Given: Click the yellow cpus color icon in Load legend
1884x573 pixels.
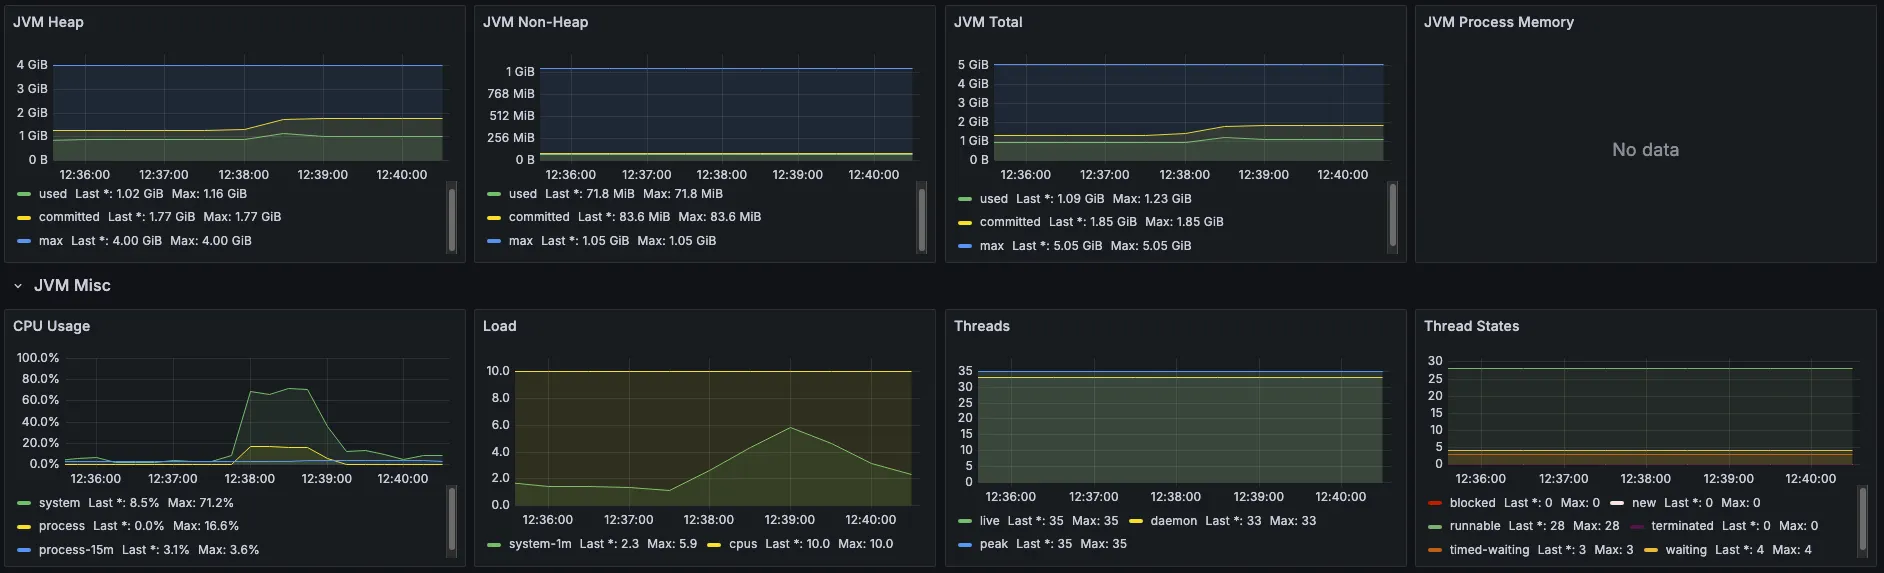Looking at the screenshot, I should pyautogui.click(x=714, y=545).
